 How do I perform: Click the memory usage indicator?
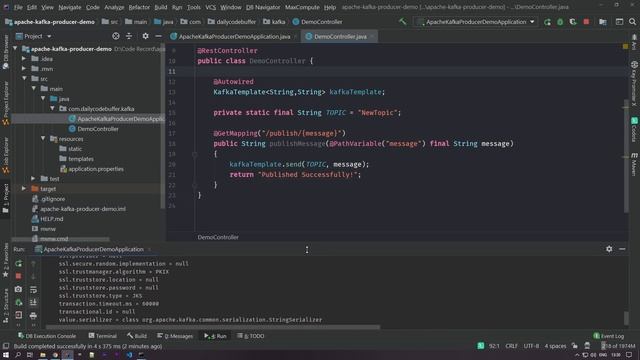tap(618, 346)
